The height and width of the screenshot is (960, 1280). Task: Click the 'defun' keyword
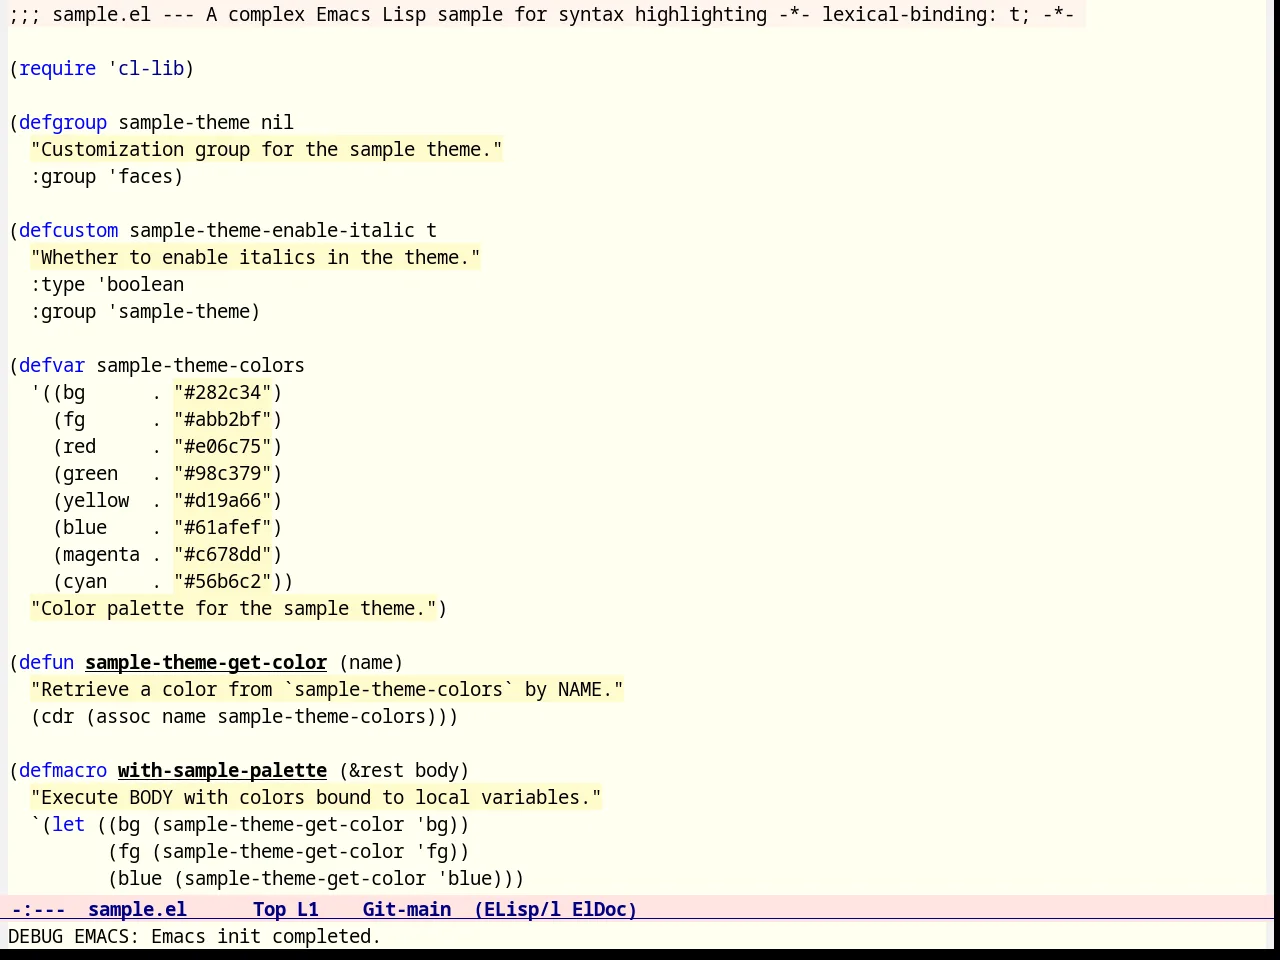46,662
